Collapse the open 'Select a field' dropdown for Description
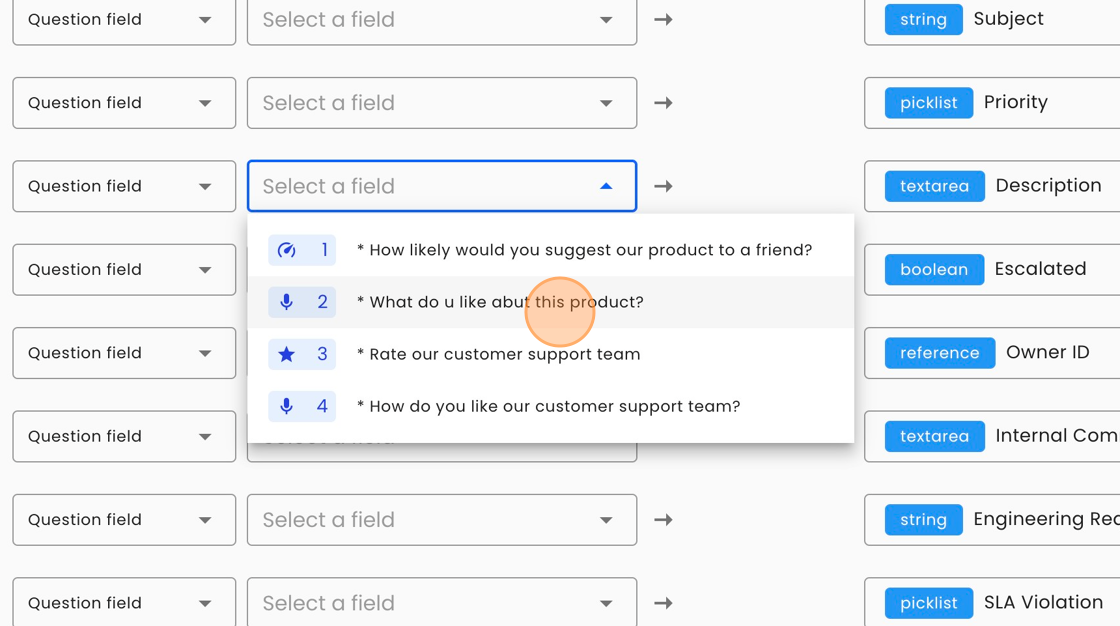Viewport: 1120px width, 626px height. pos(606,186)
